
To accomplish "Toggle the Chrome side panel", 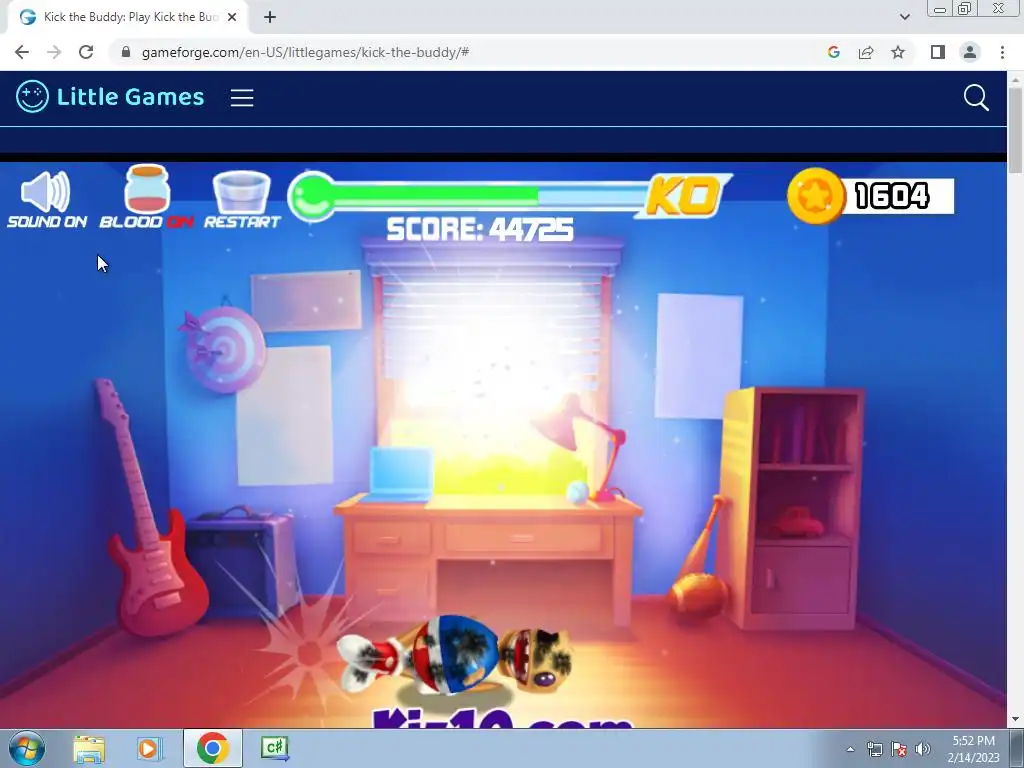I will pos(938,52).
